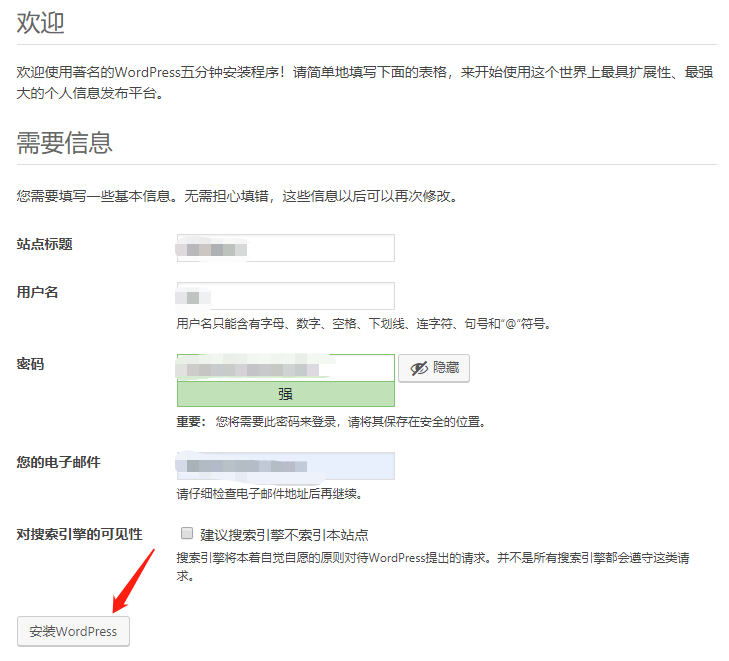Screen dimensions: 729x661
Task: Click the 密码 label
Action: [31, 364]
